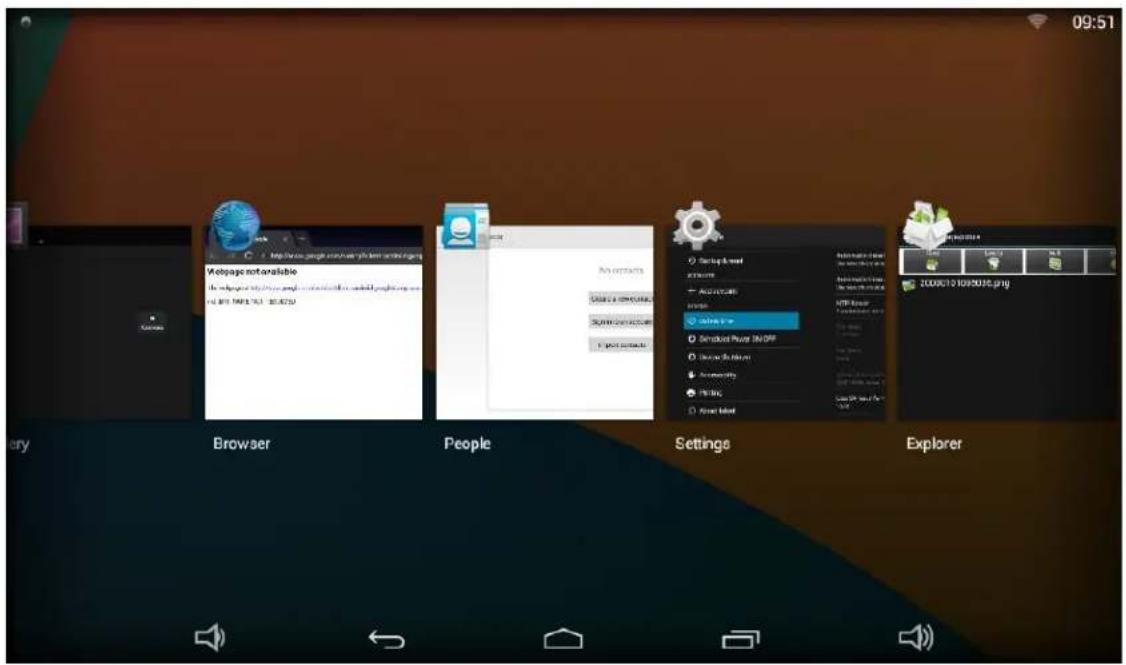Tap the Home navigation icon
1126x665 pixels.
pos(564,638)
